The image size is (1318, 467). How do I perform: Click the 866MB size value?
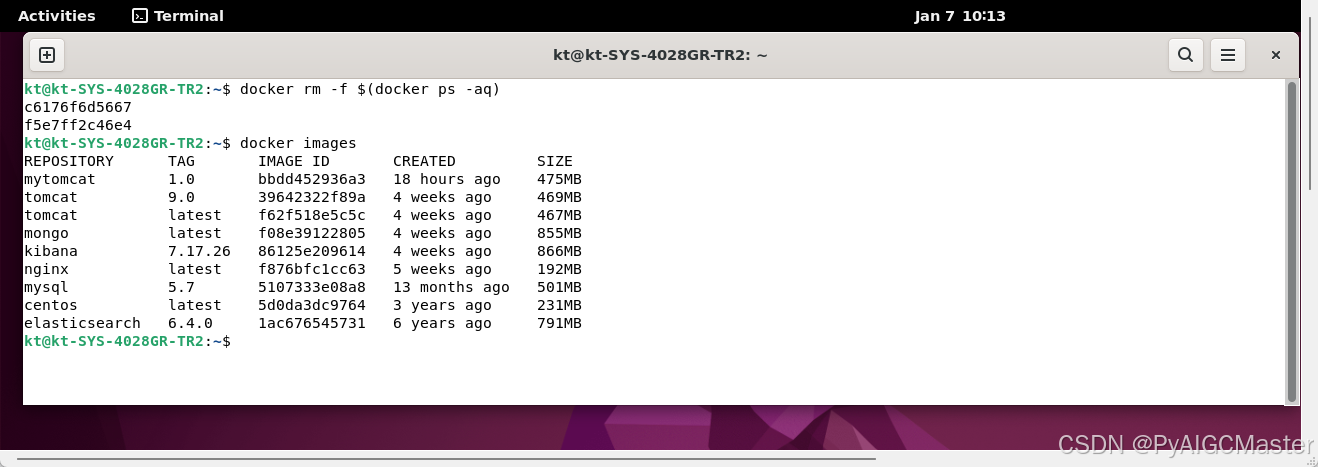(559, 251)
